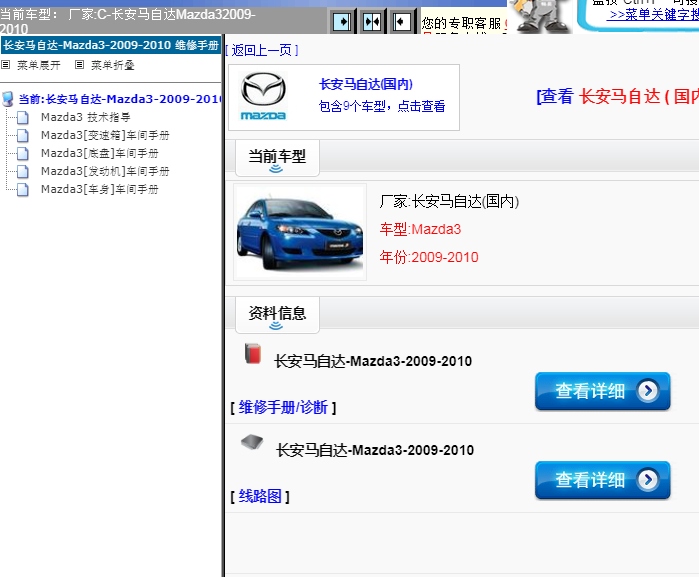Click page icon beside Mazda3[底盘]车间手册
This screenshot has height=577, width=699.
coord(23,154)
